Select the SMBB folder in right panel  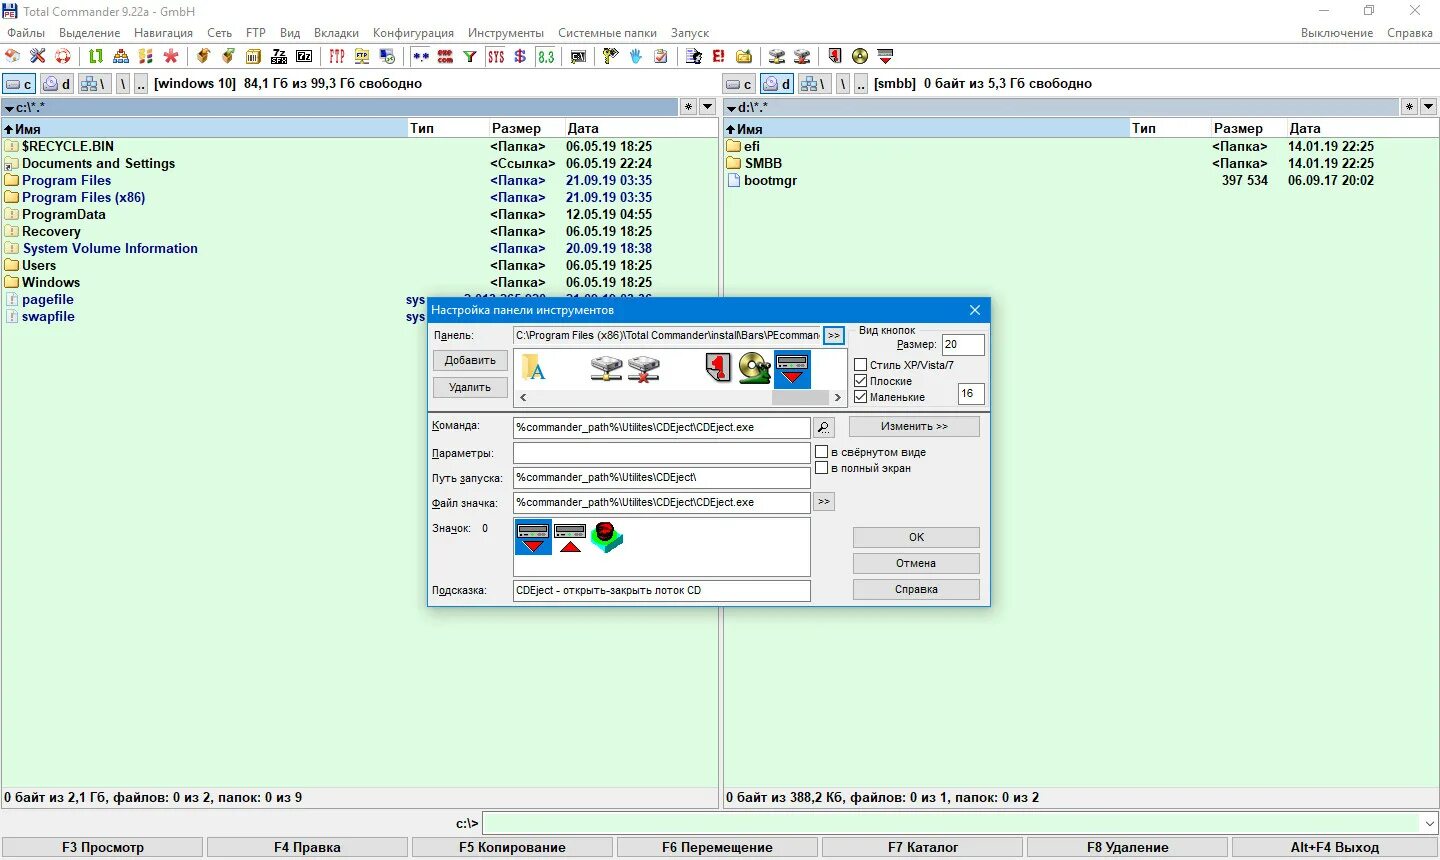(763, 163)
